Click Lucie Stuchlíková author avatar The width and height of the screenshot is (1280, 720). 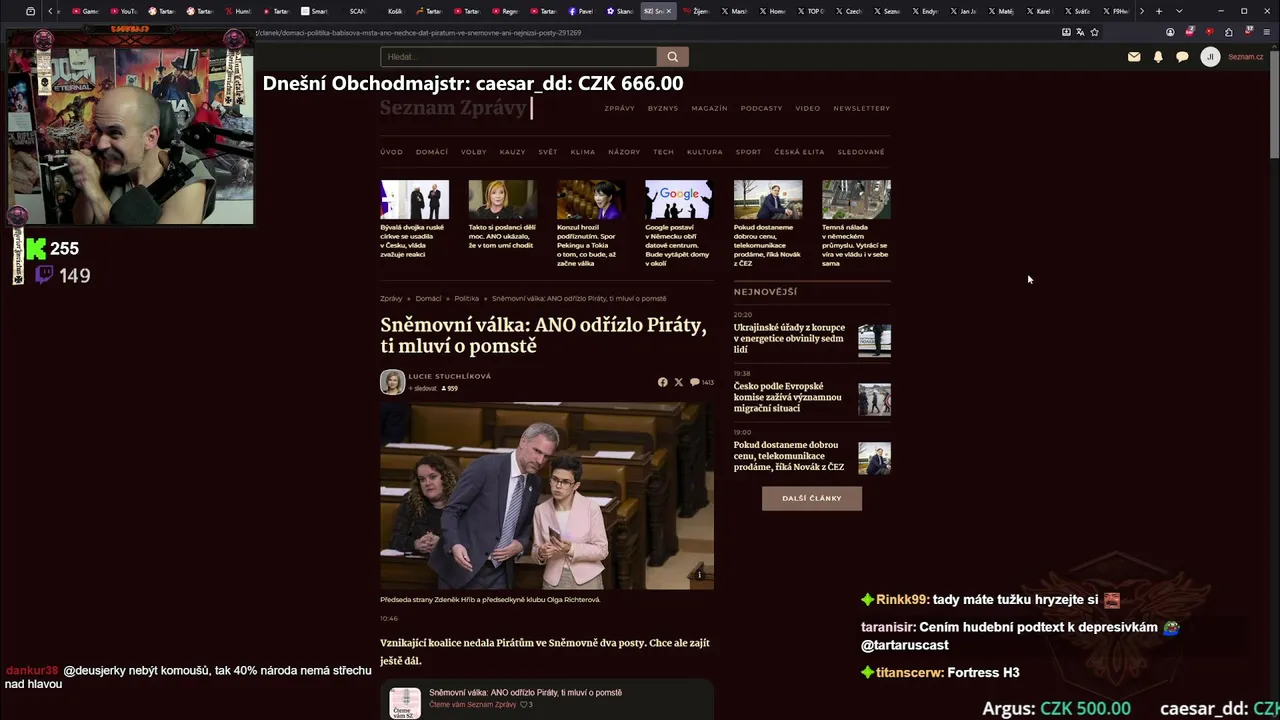click(x=392, y=382)
